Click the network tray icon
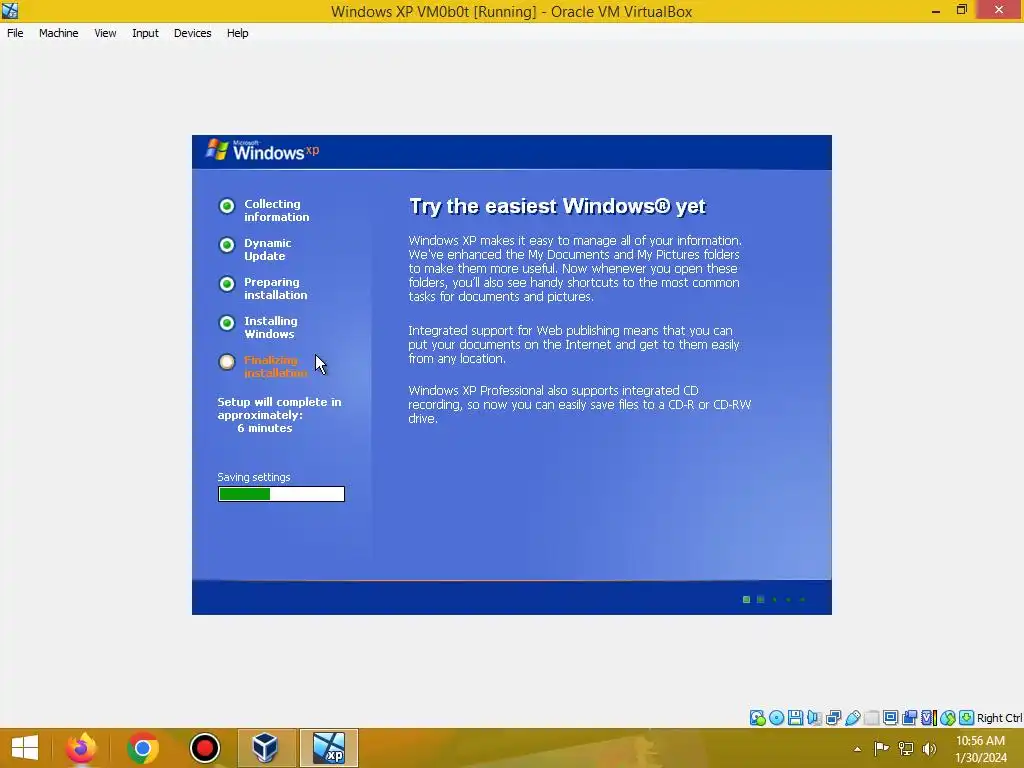1024x768 pixels. (x=906, y=748)
